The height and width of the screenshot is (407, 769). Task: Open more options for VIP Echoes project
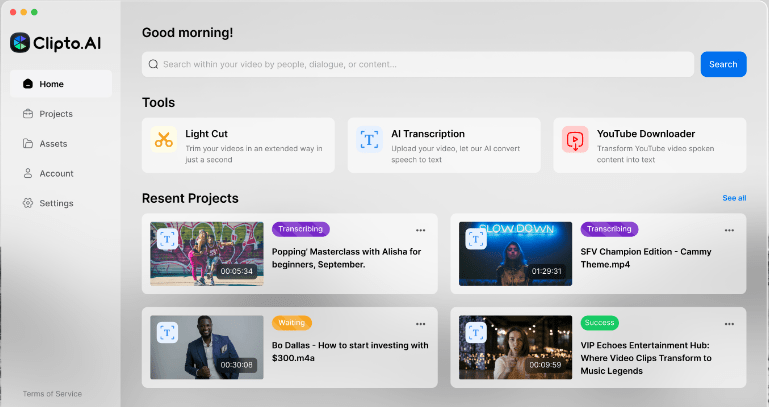tap(729, 324)
